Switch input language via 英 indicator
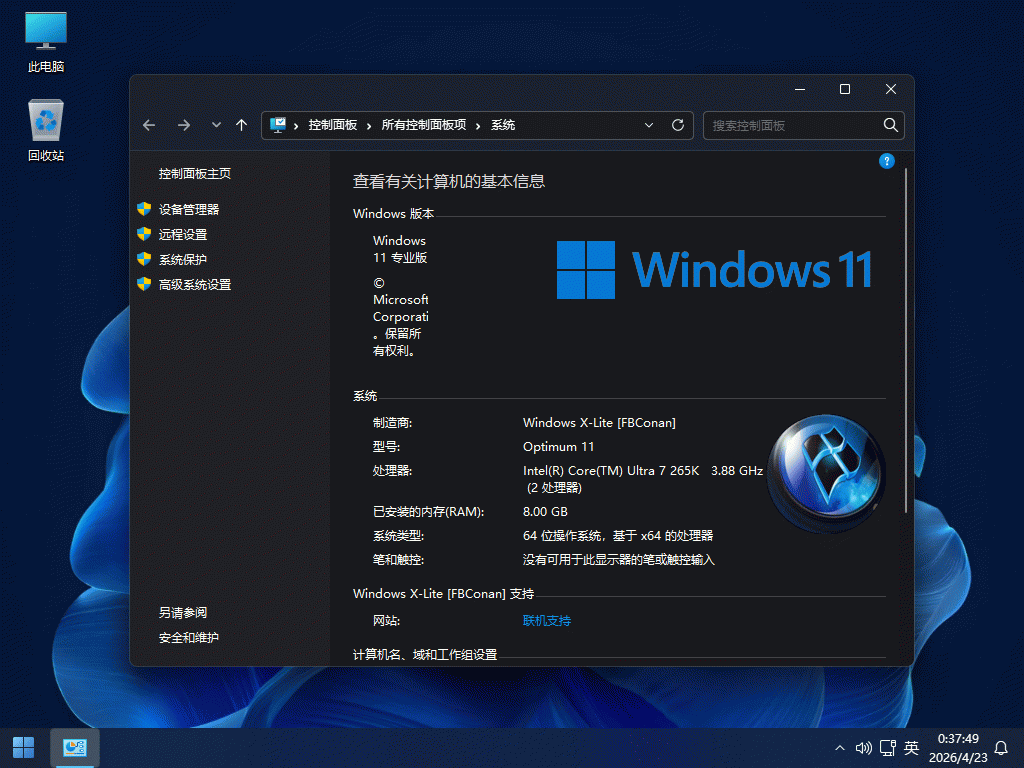The image size is (1024, 768). (912, 748)
